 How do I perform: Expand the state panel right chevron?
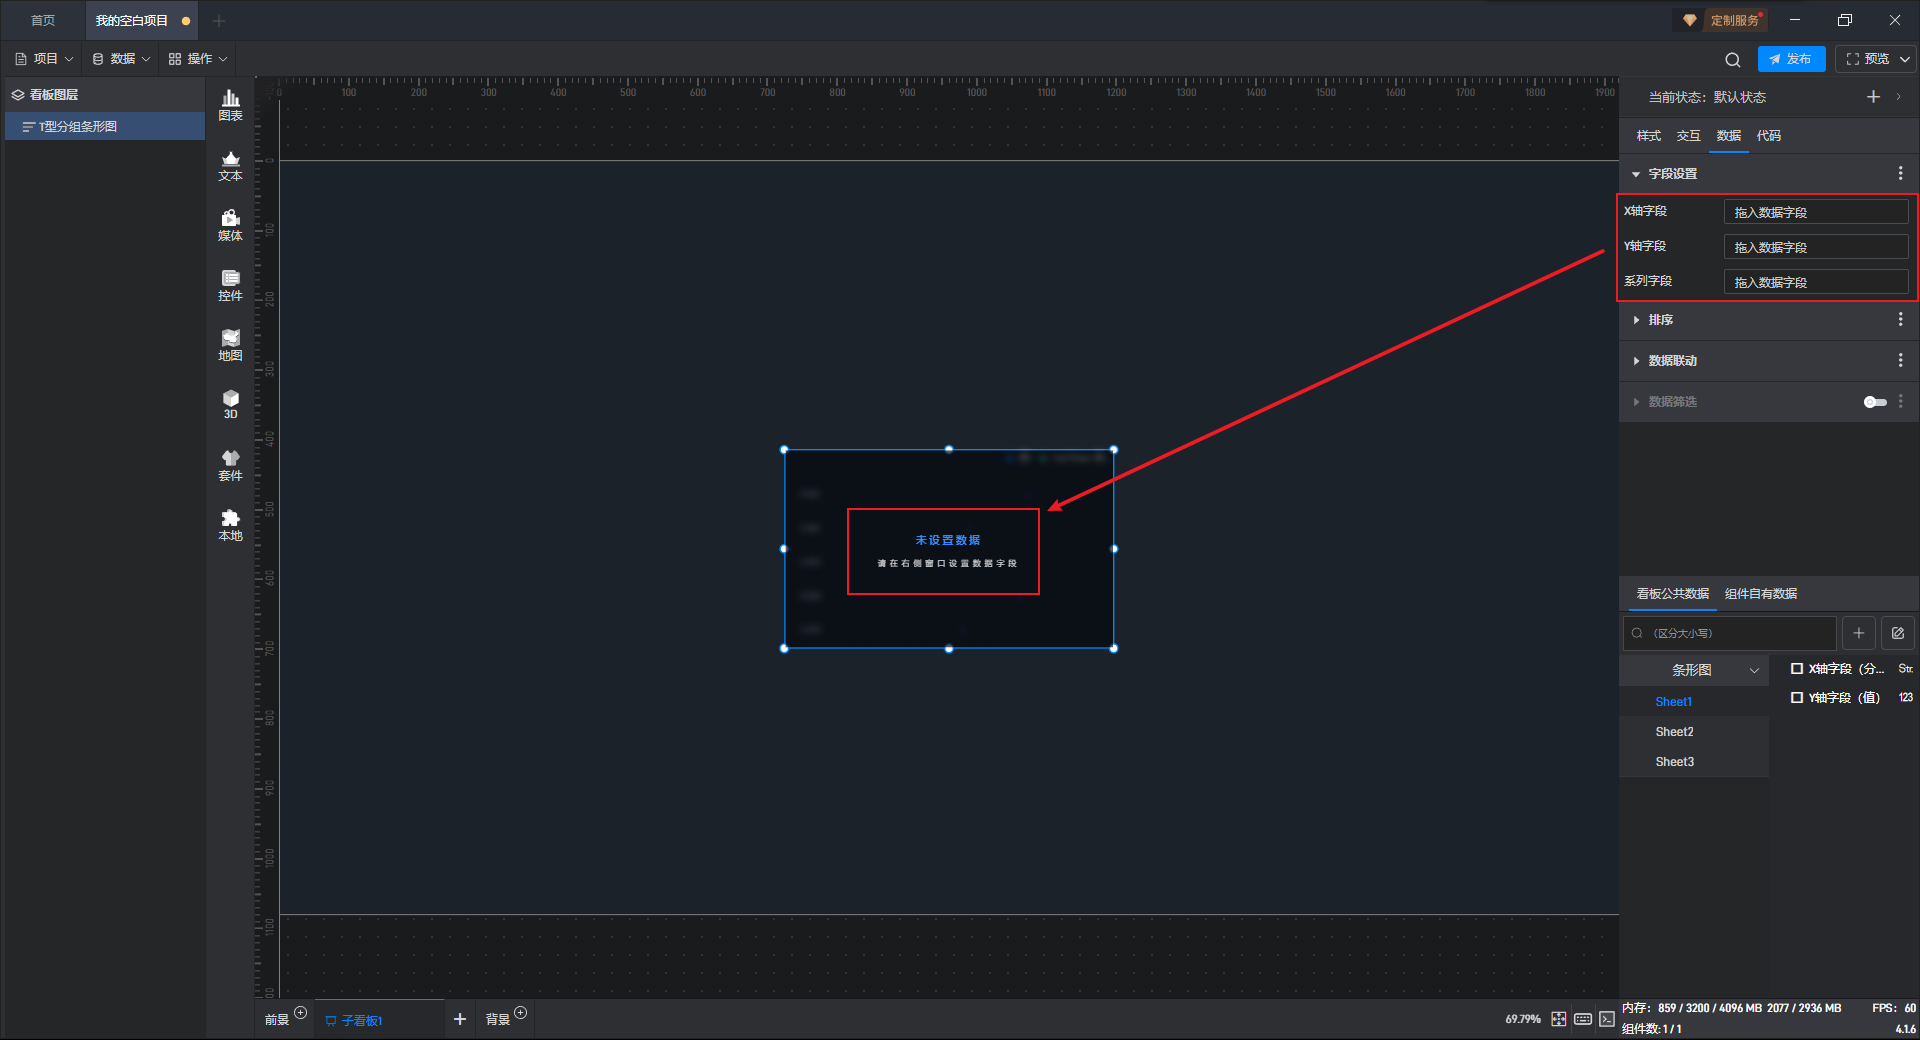(x=1898, y=97)
